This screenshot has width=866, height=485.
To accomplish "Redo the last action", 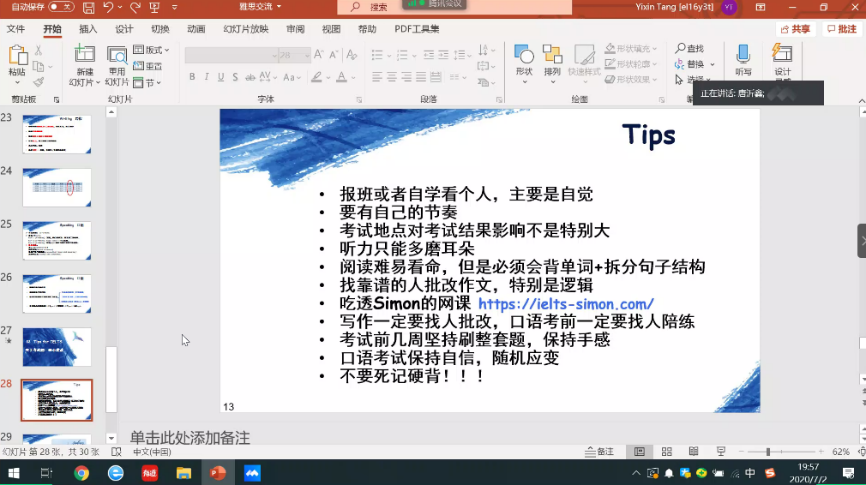I will click(135, 7).
